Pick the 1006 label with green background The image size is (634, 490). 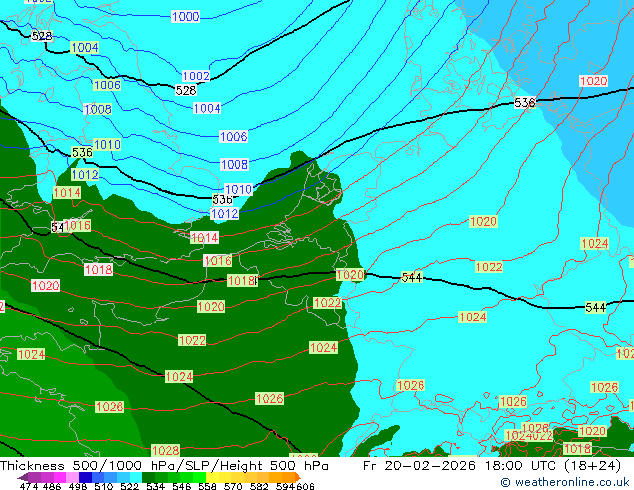click(107, 85)
